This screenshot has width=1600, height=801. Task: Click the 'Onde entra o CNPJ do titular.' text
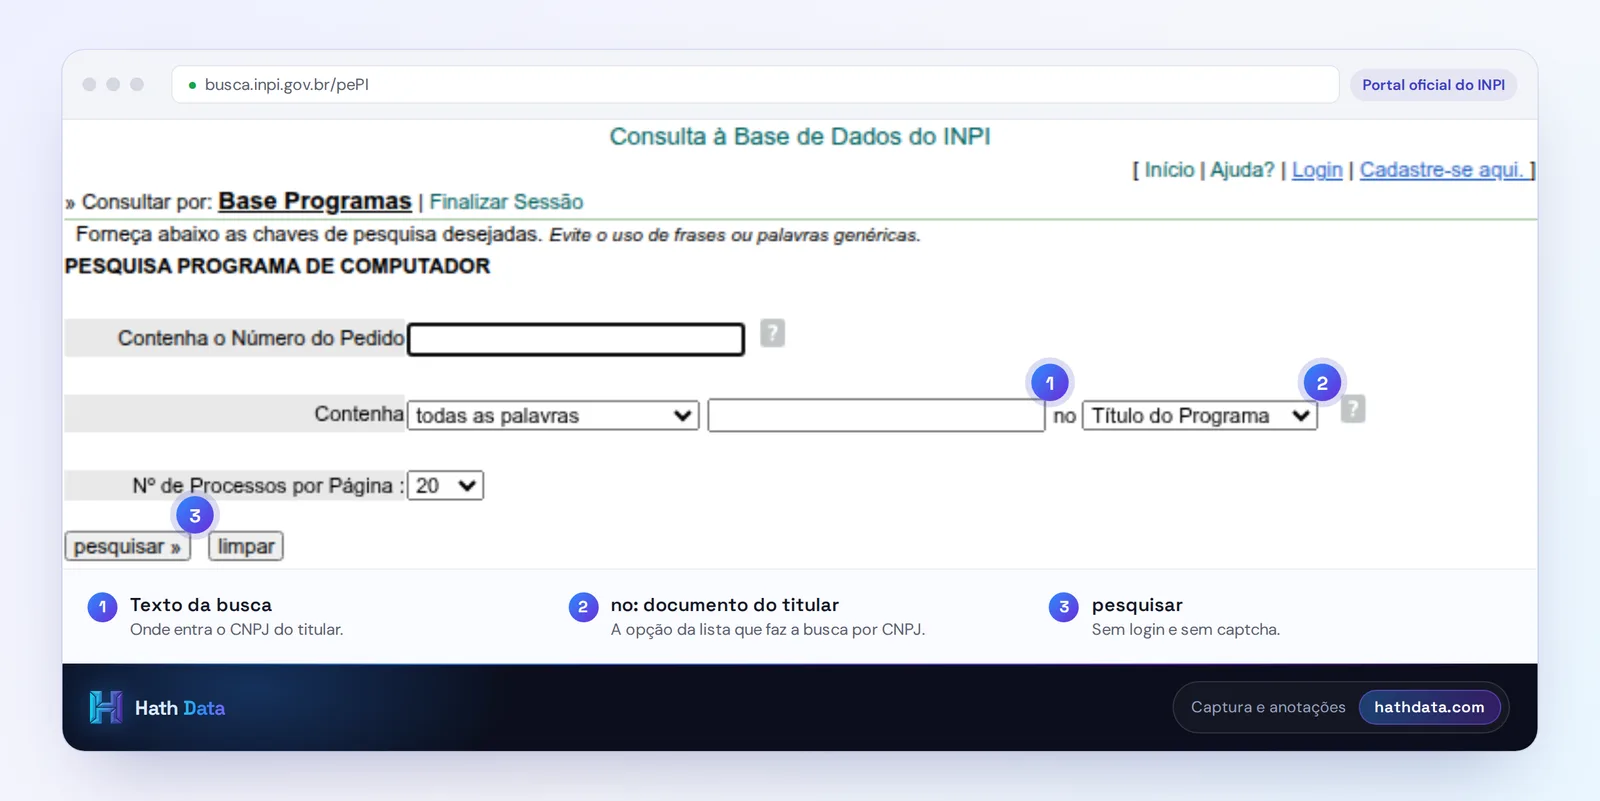point(236,630)
